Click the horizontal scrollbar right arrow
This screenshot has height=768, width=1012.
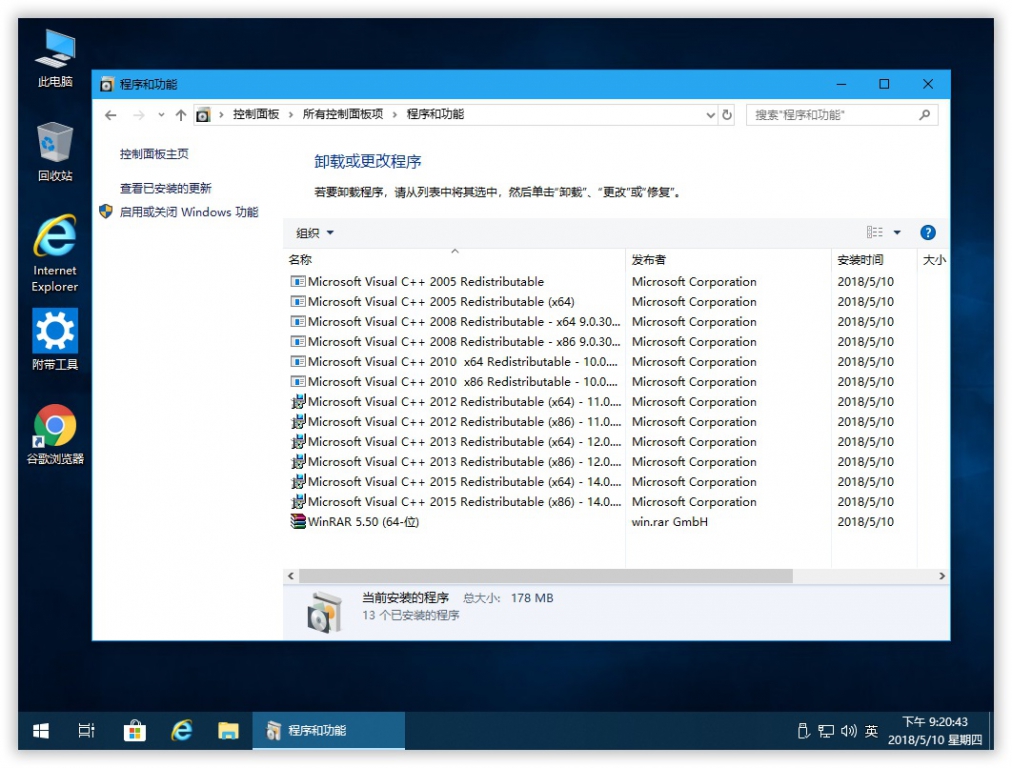coord(942,576)
